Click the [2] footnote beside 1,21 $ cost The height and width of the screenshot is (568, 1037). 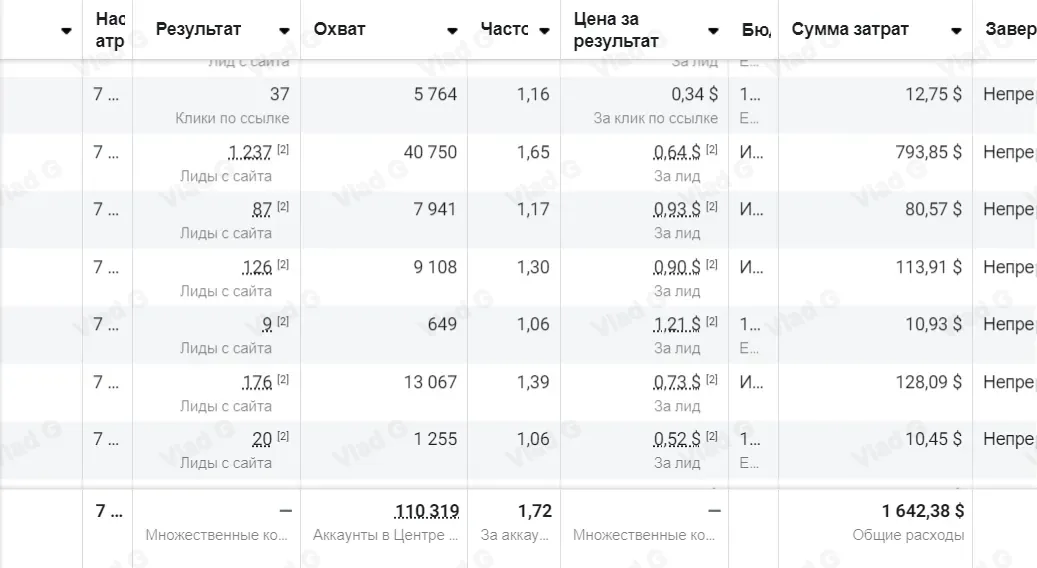pos(712,321)
